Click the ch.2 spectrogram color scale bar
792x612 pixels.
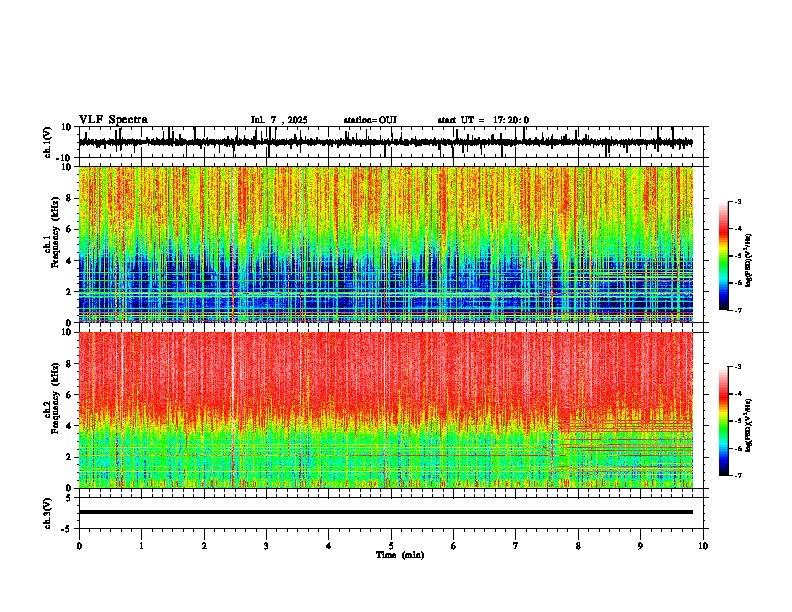723,421
